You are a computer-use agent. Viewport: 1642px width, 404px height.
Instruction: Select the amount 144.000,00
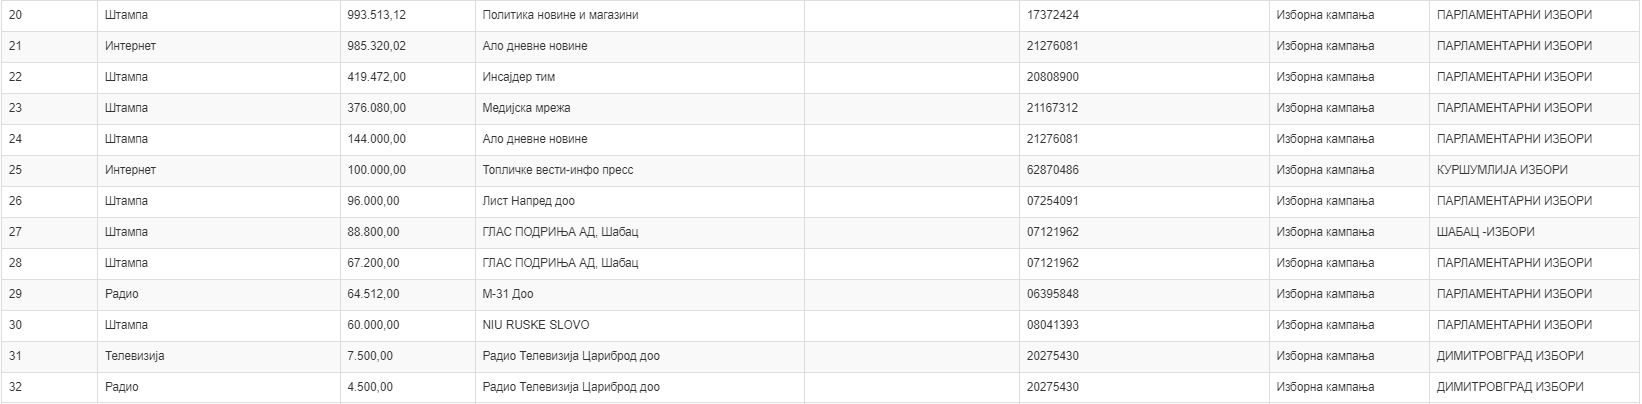click(377, 139)
